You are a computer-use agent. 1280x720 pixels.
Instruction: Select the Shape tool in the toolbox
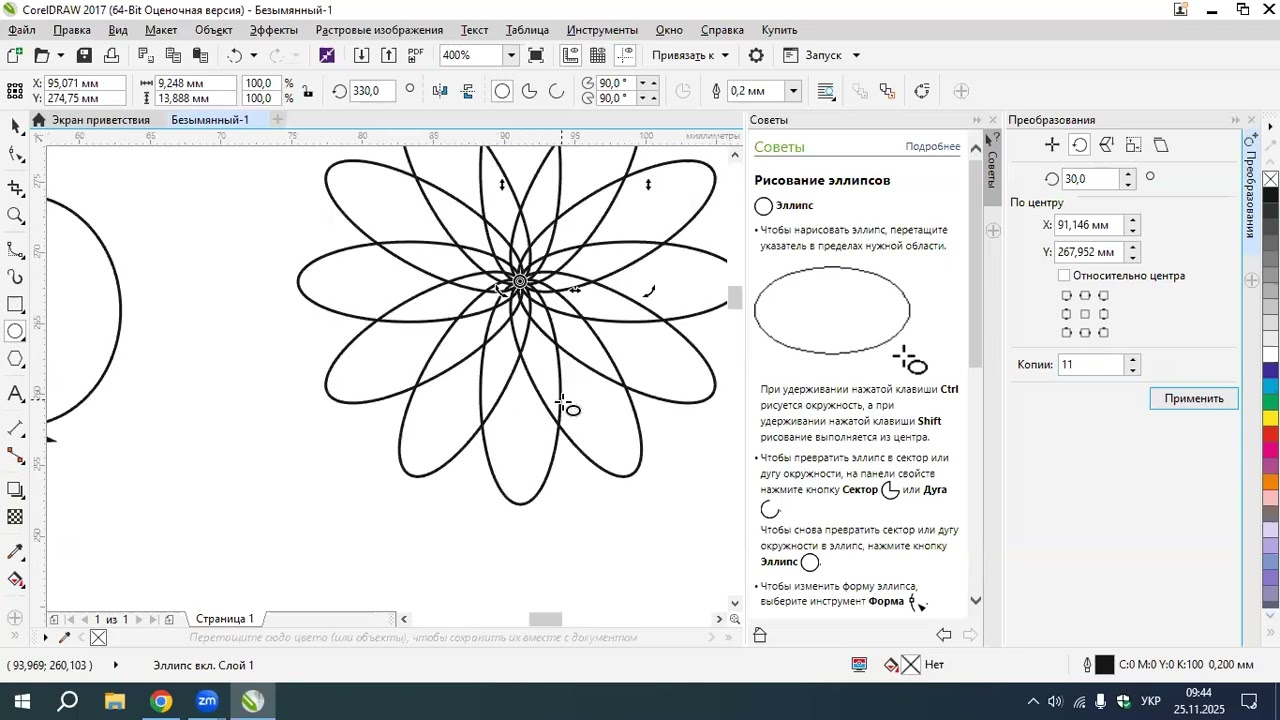[x=15, y=155]
